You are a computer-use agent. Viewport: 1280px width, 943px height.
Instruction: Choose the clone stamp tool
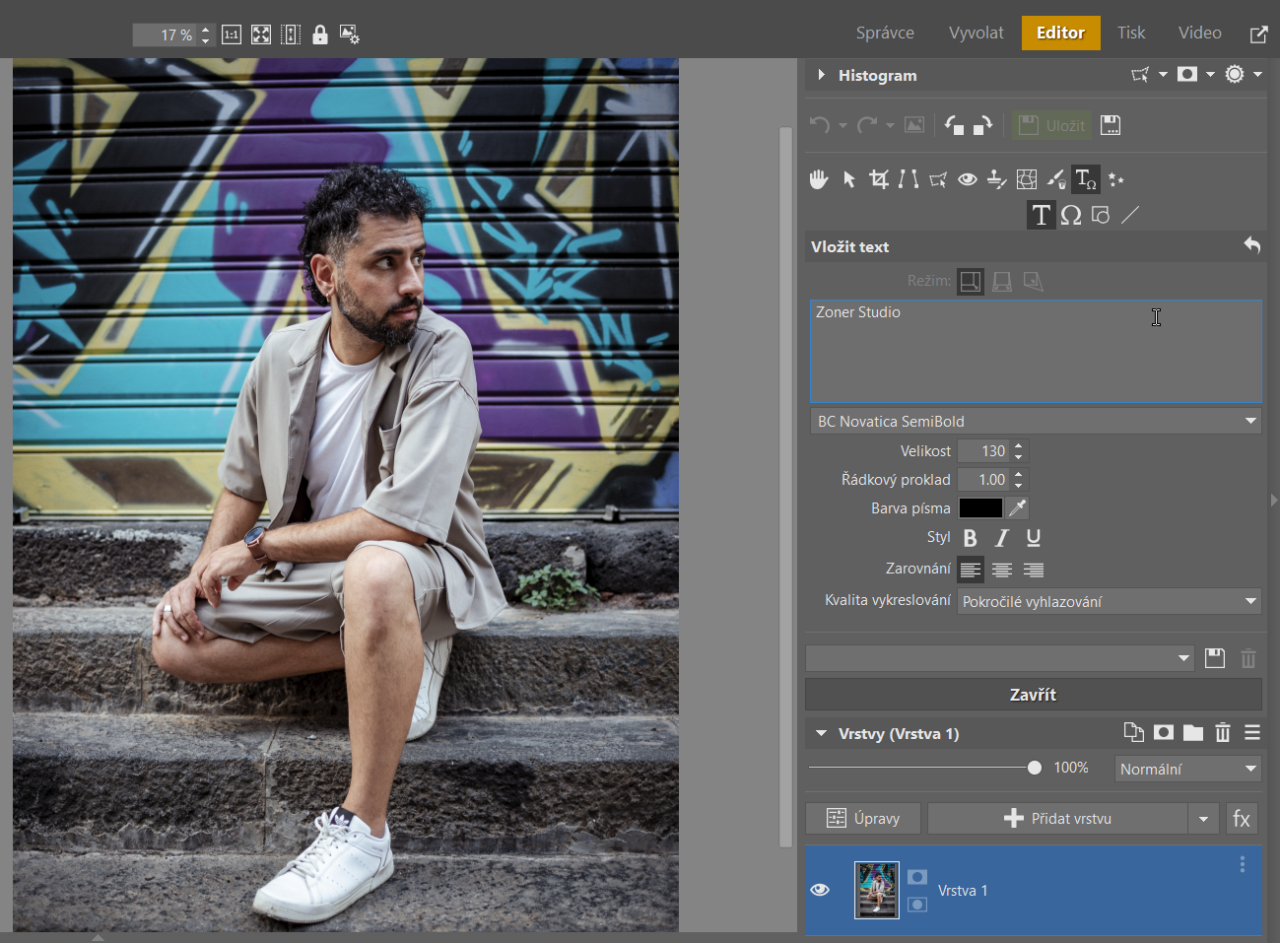click(996, 180)
